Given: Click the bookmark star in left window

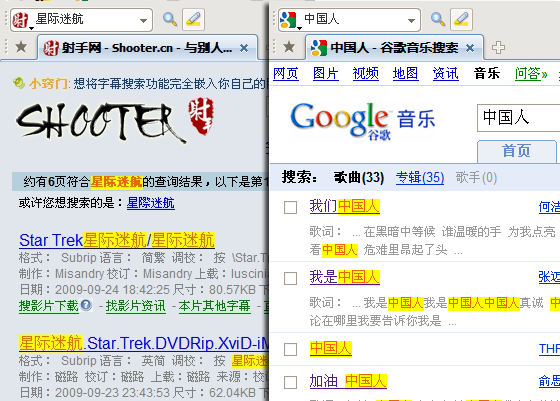Looking at the screenshot, I should click(21, 46).
